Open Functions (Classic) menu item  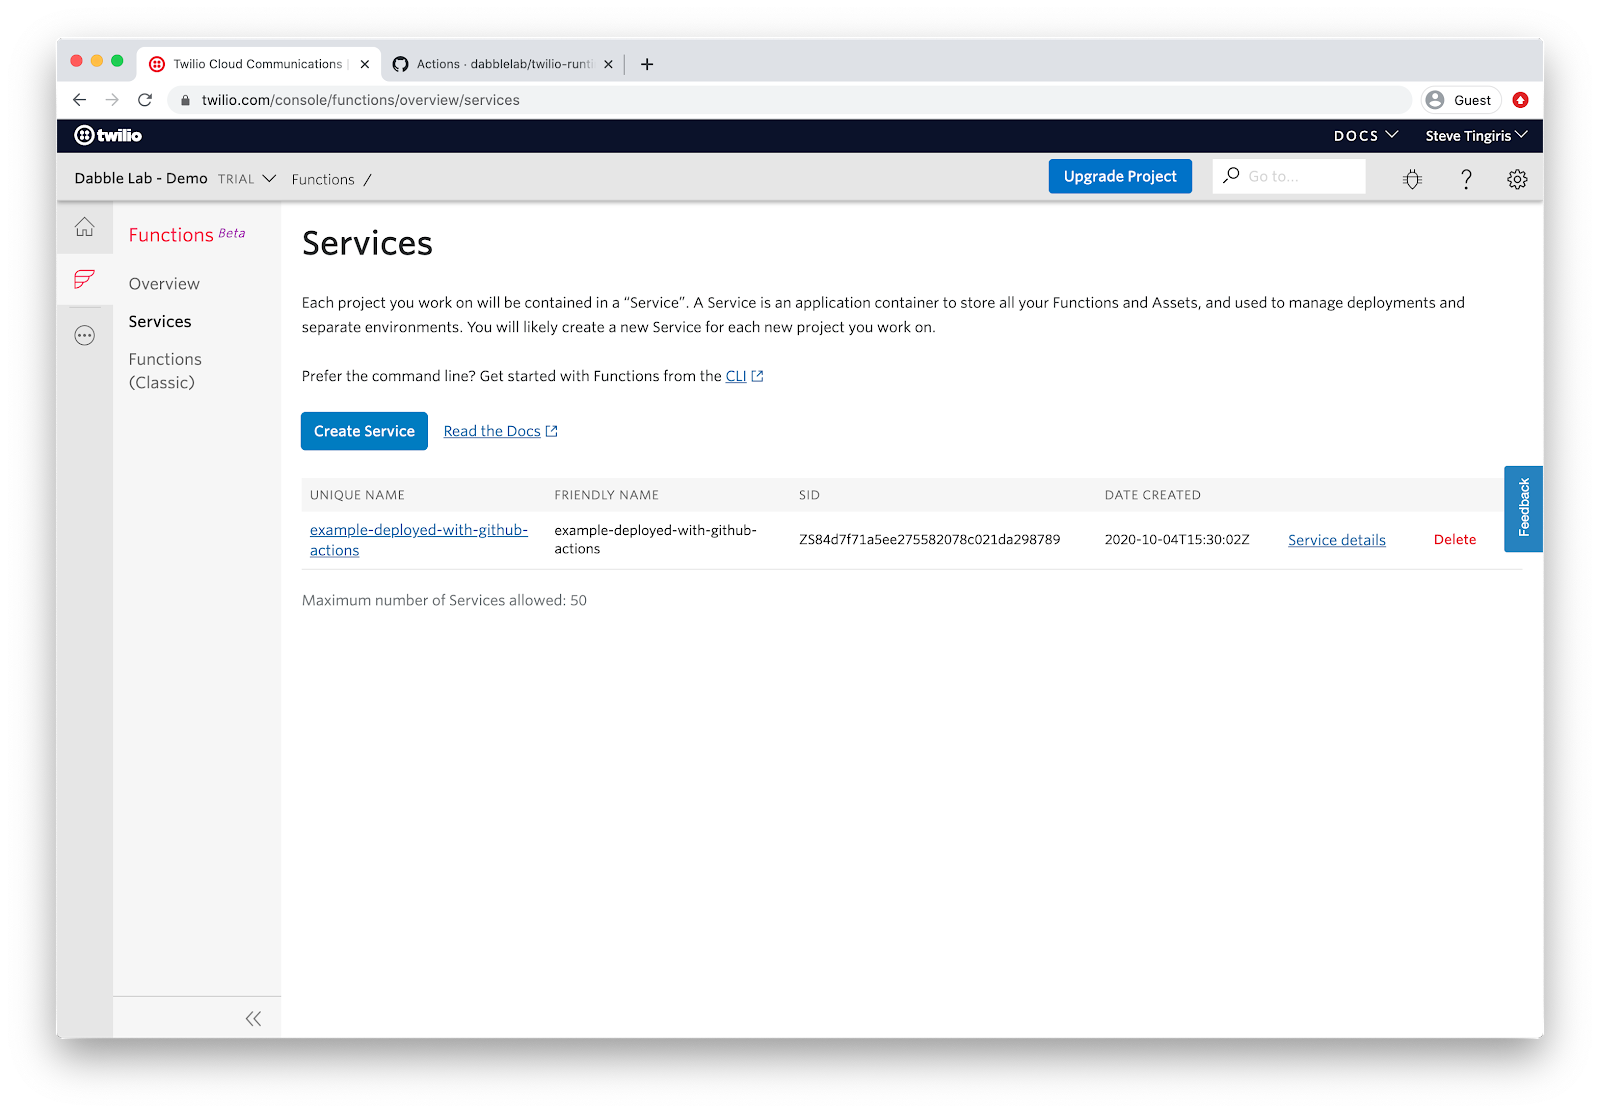click(165, 370)
